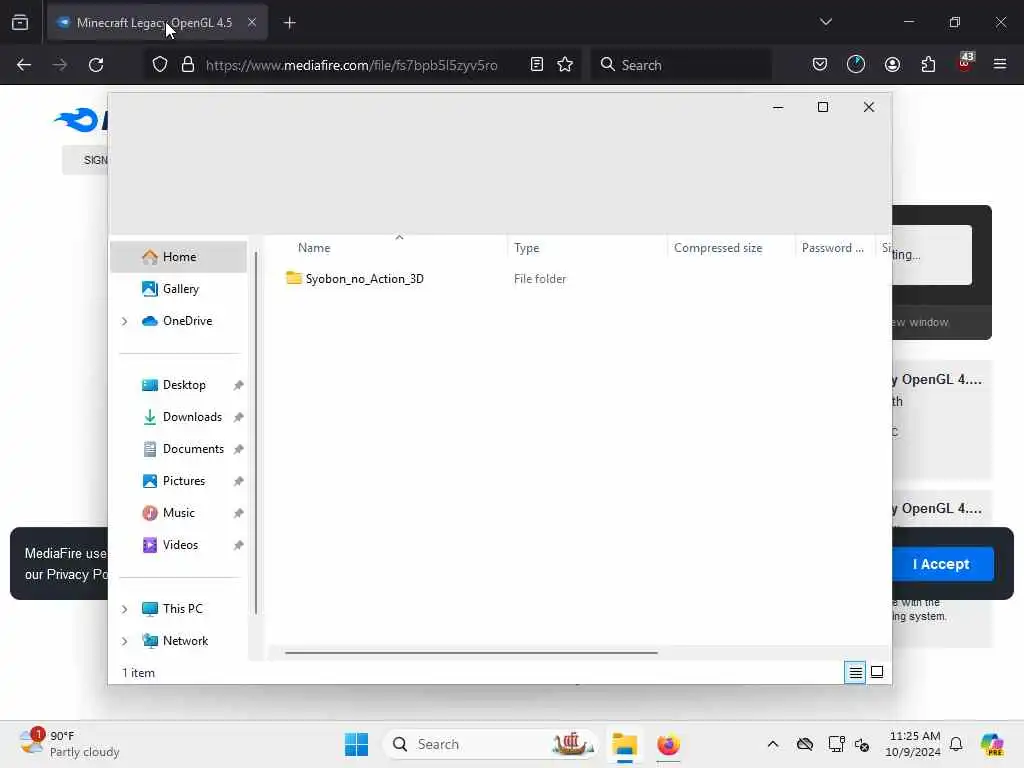This screenshot has height=768, width=1024.
Task: Click I Accept on cookie banner
Action: pos(942,564)
